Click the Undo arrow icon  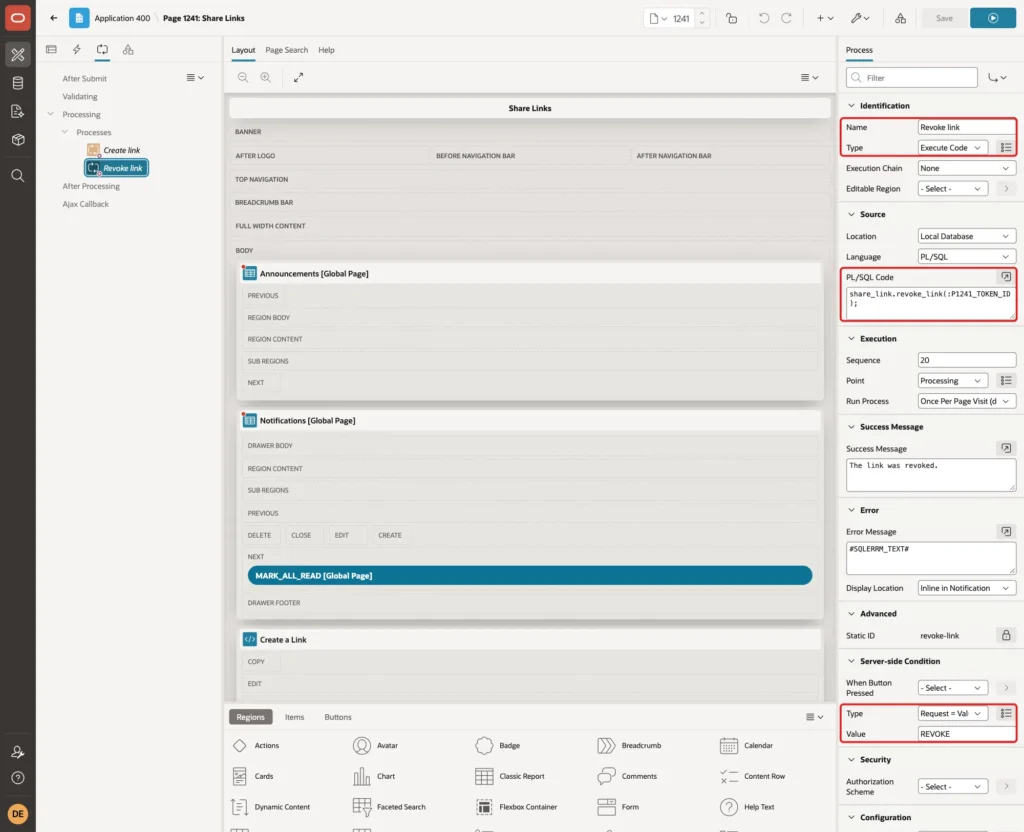(x=763, y=18)
